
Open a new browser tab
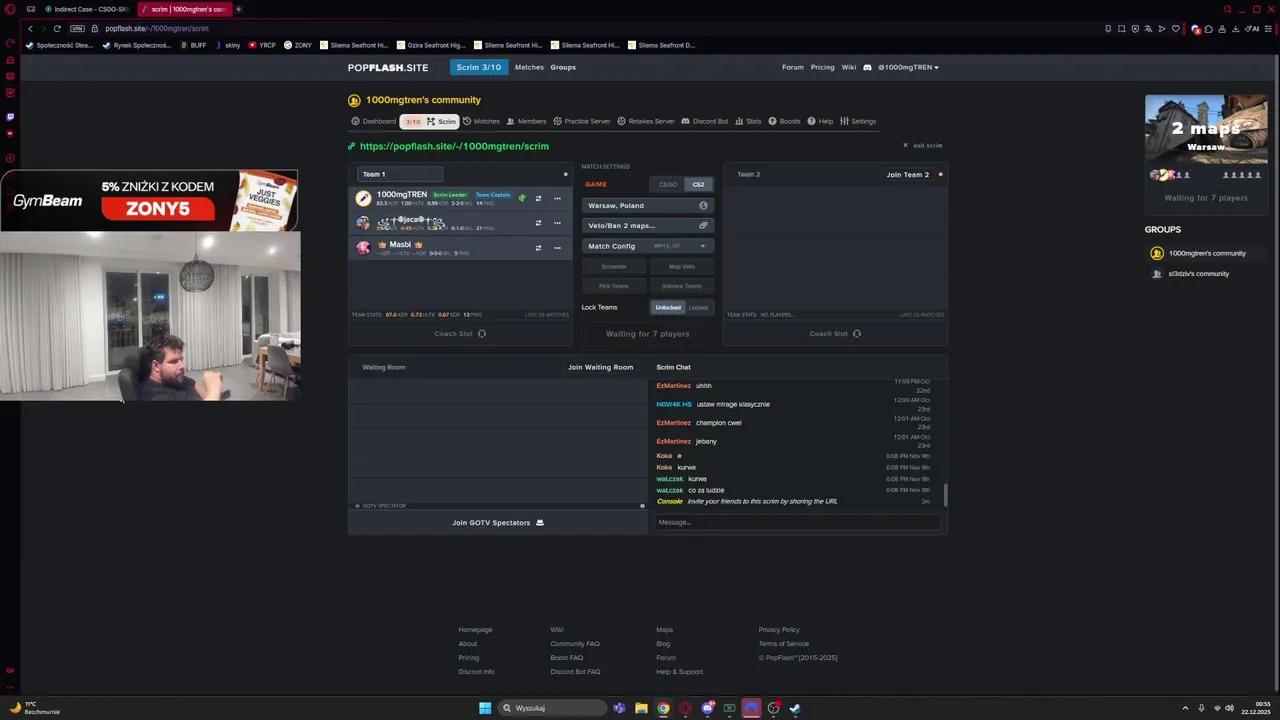click(238, 9)
